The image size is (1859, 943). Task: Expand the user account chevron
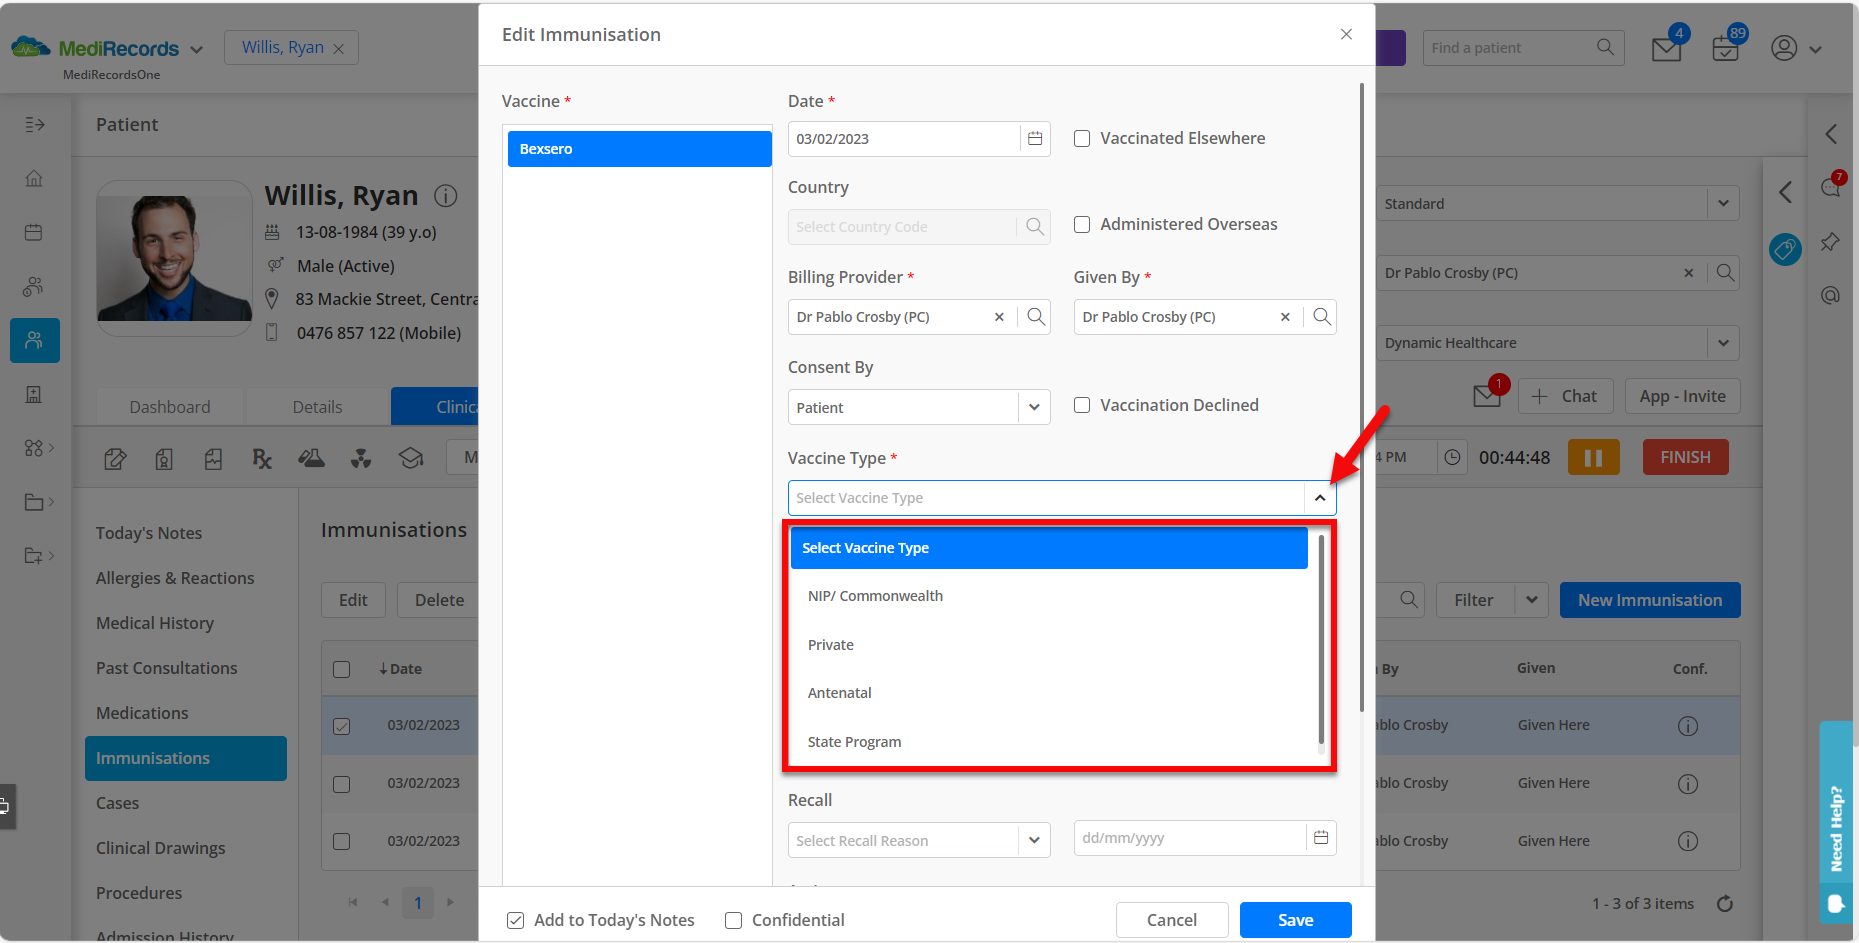click(x=1815, y=49)
